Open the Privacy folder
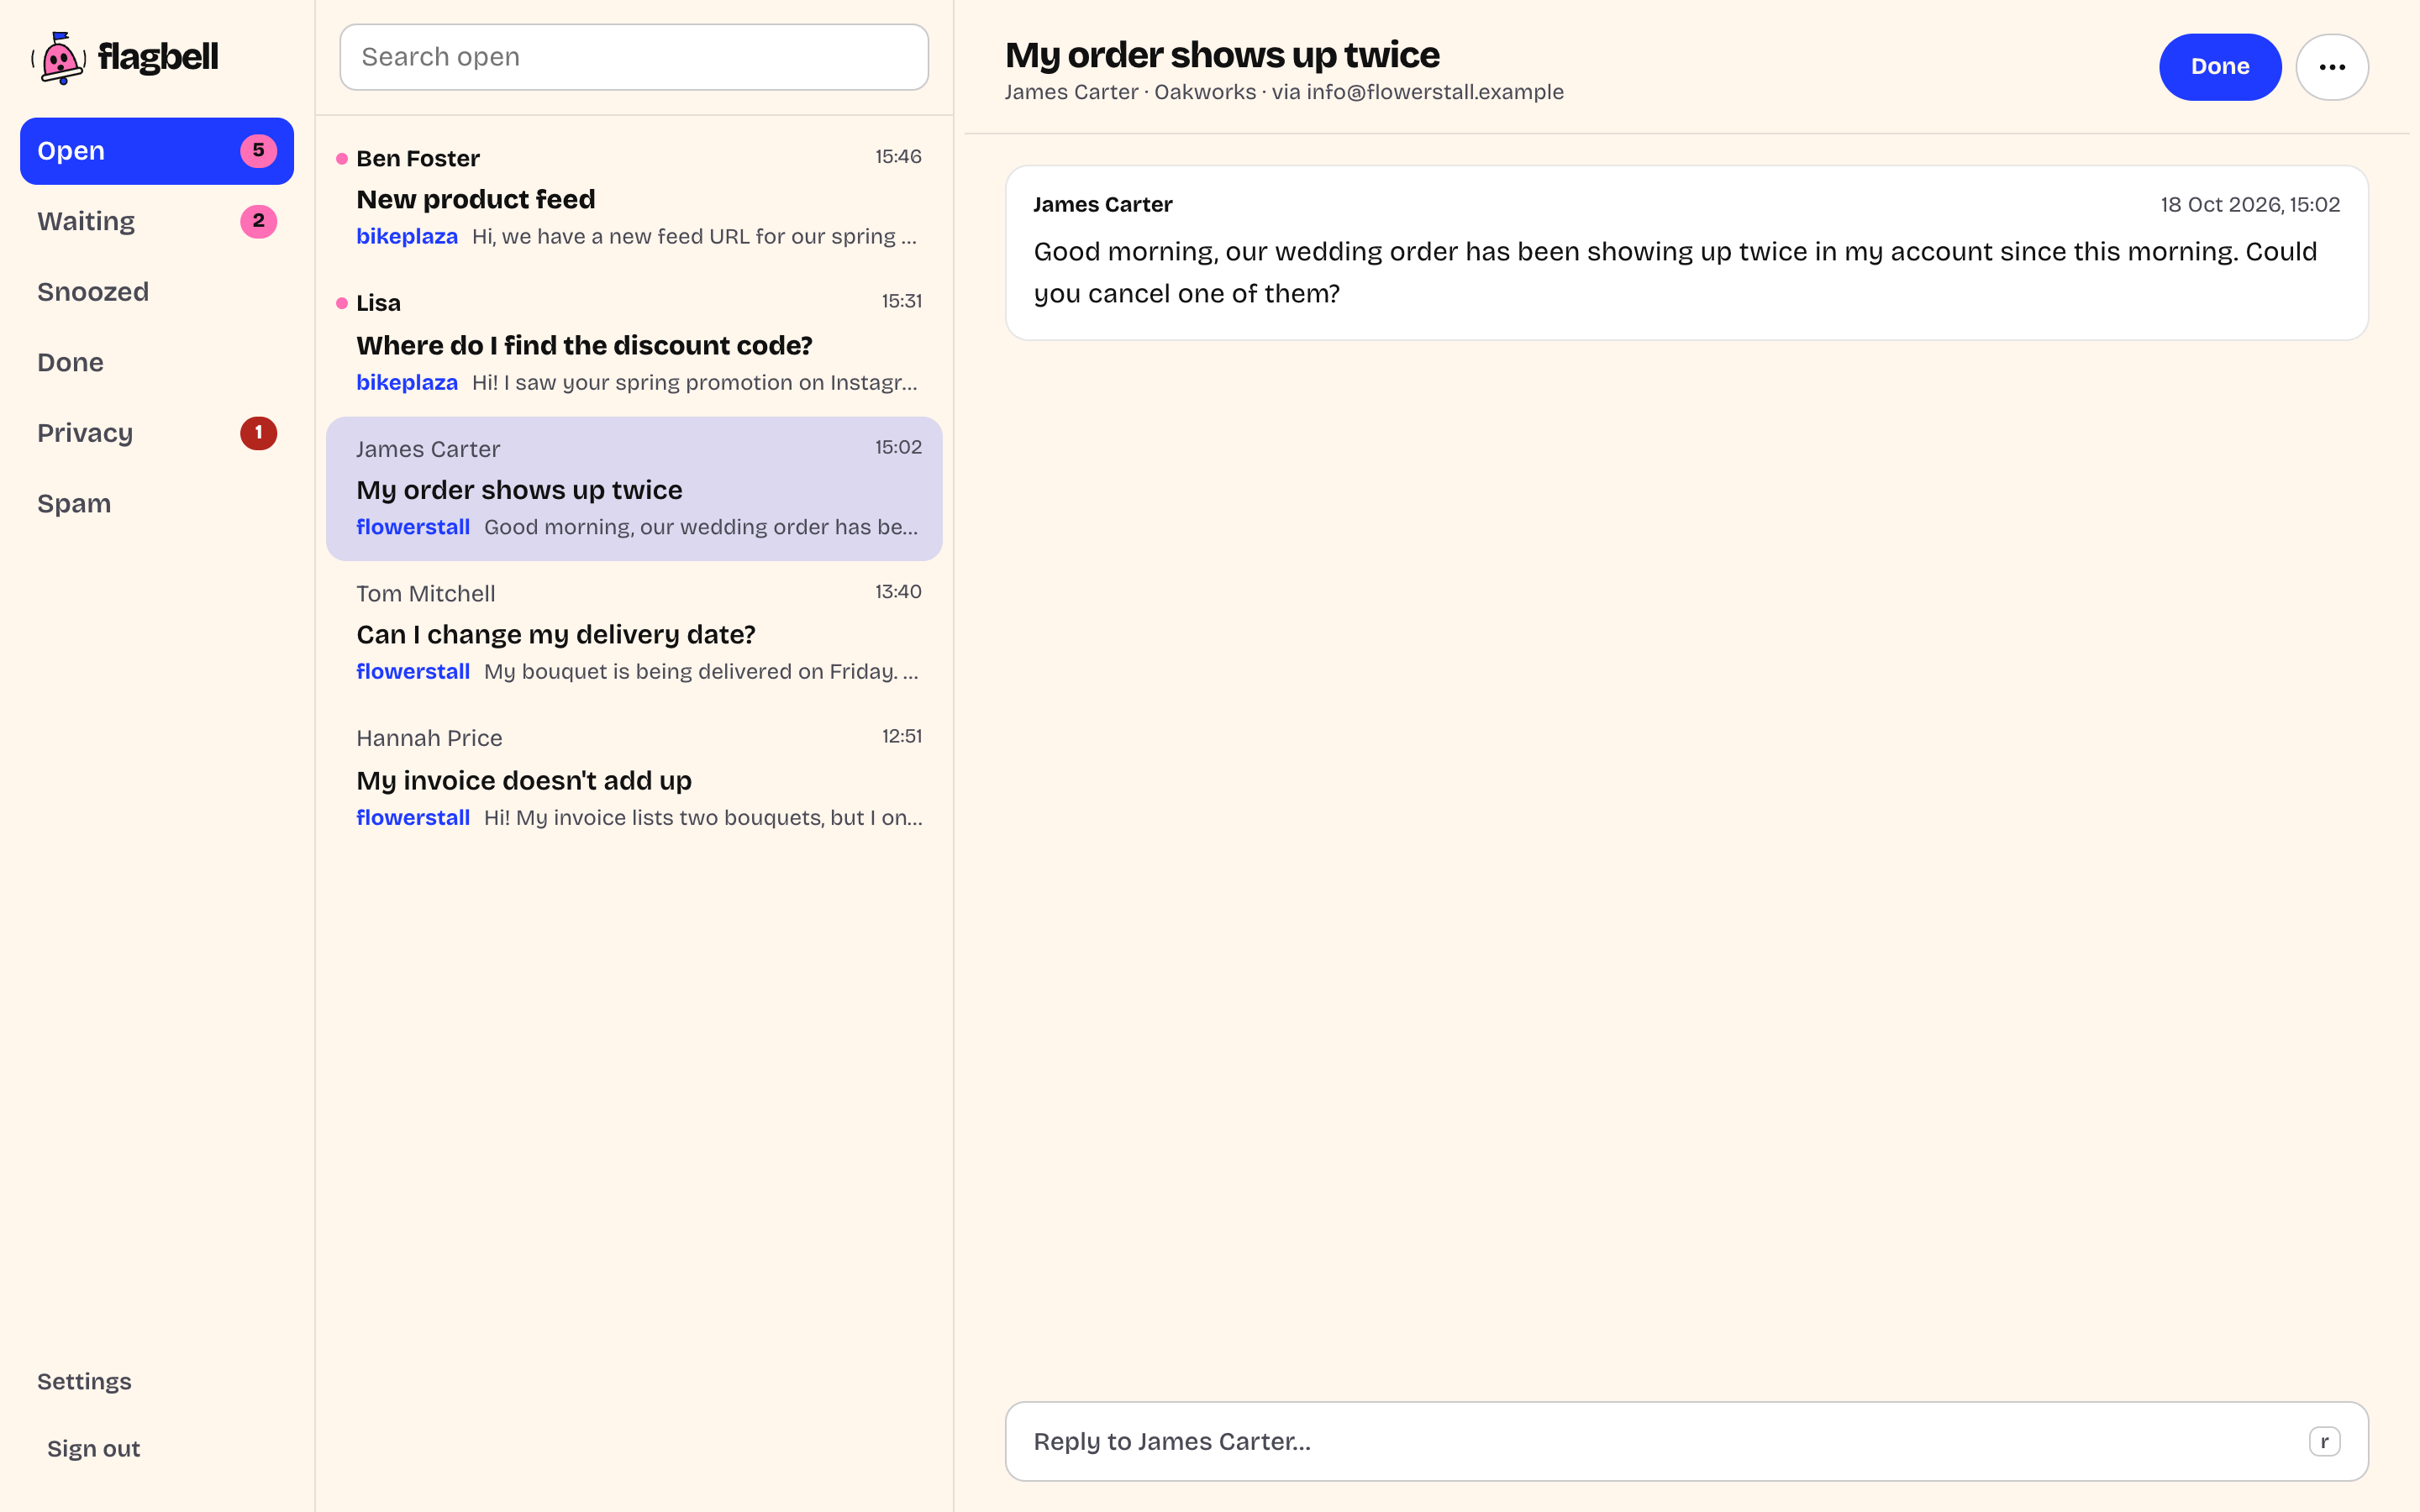 pyautogui.click(x=157, y=433)
